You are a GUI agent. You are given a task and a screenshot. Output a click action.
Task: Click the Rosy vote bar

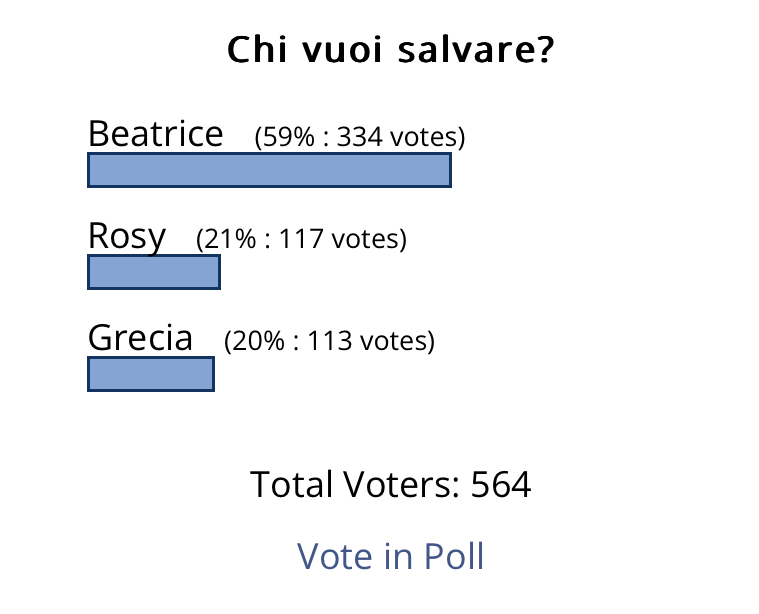pyautogui.click(x=154, y=272)
